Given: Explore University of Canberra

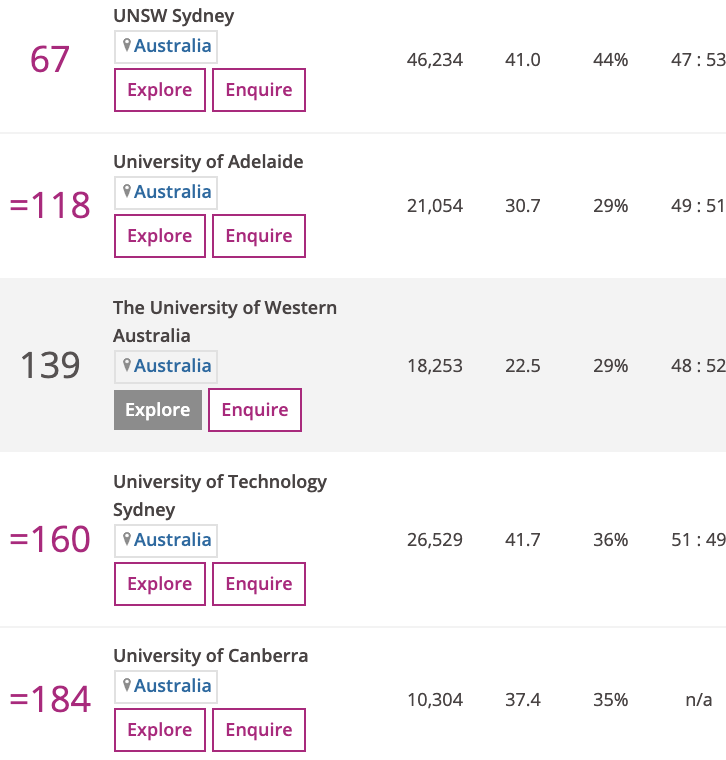Looking at the screenshot, I should pos(160,730).
